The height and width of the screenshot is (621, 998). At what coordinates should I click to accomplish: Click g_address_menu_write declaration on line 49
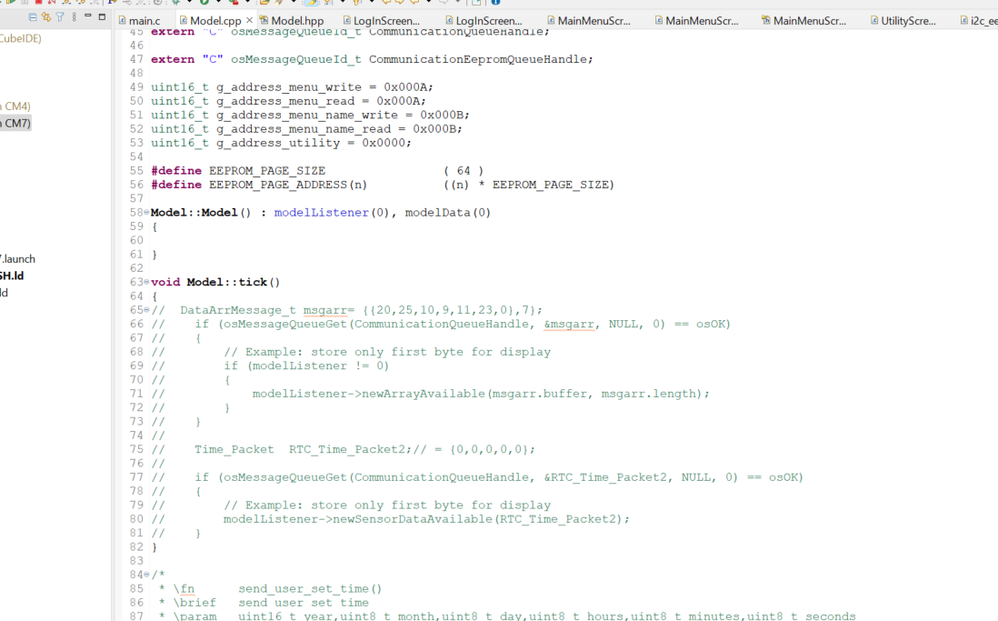[x=288, y=87]
